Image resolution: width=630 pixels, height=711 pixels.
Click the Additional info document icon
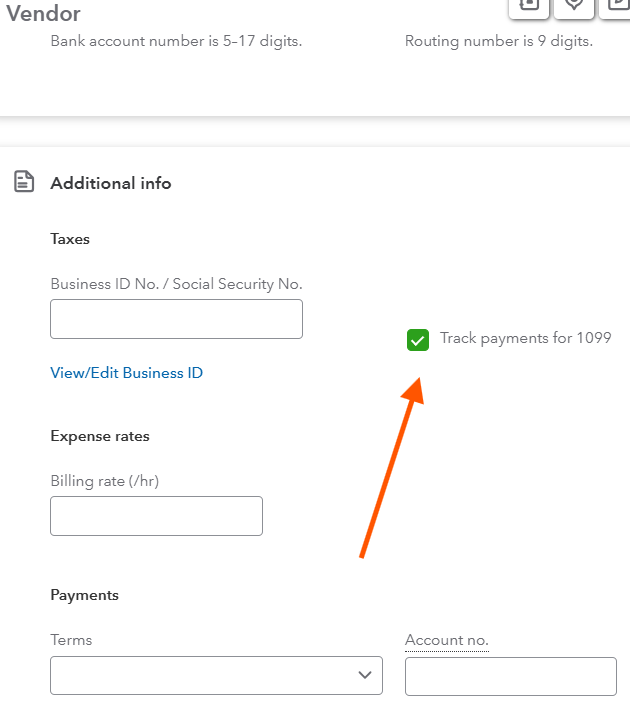[x=22, y=182]
